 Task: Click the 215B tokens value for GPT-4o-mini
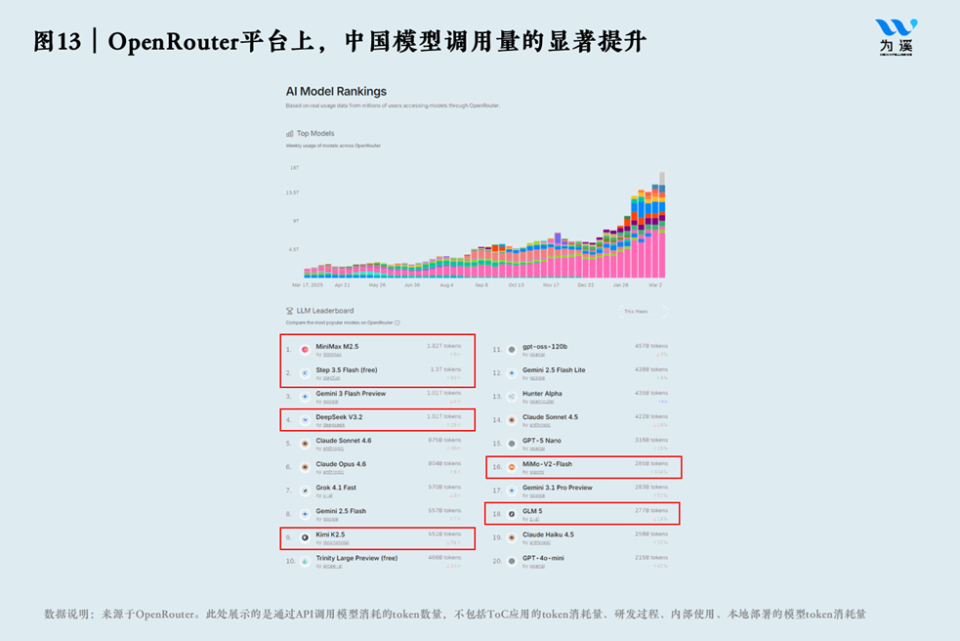click(x=651, y=558)
